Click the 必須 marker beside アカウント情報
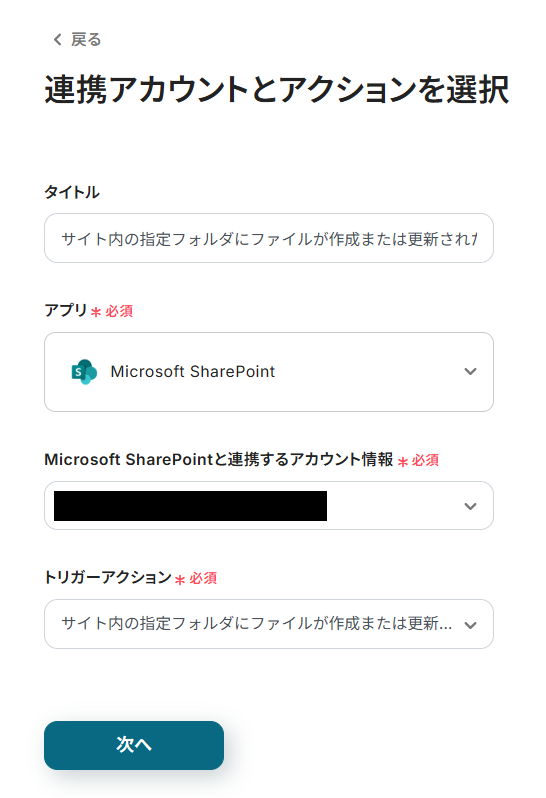The width and height of the screenshot is (546, 798). coord(425,461)
